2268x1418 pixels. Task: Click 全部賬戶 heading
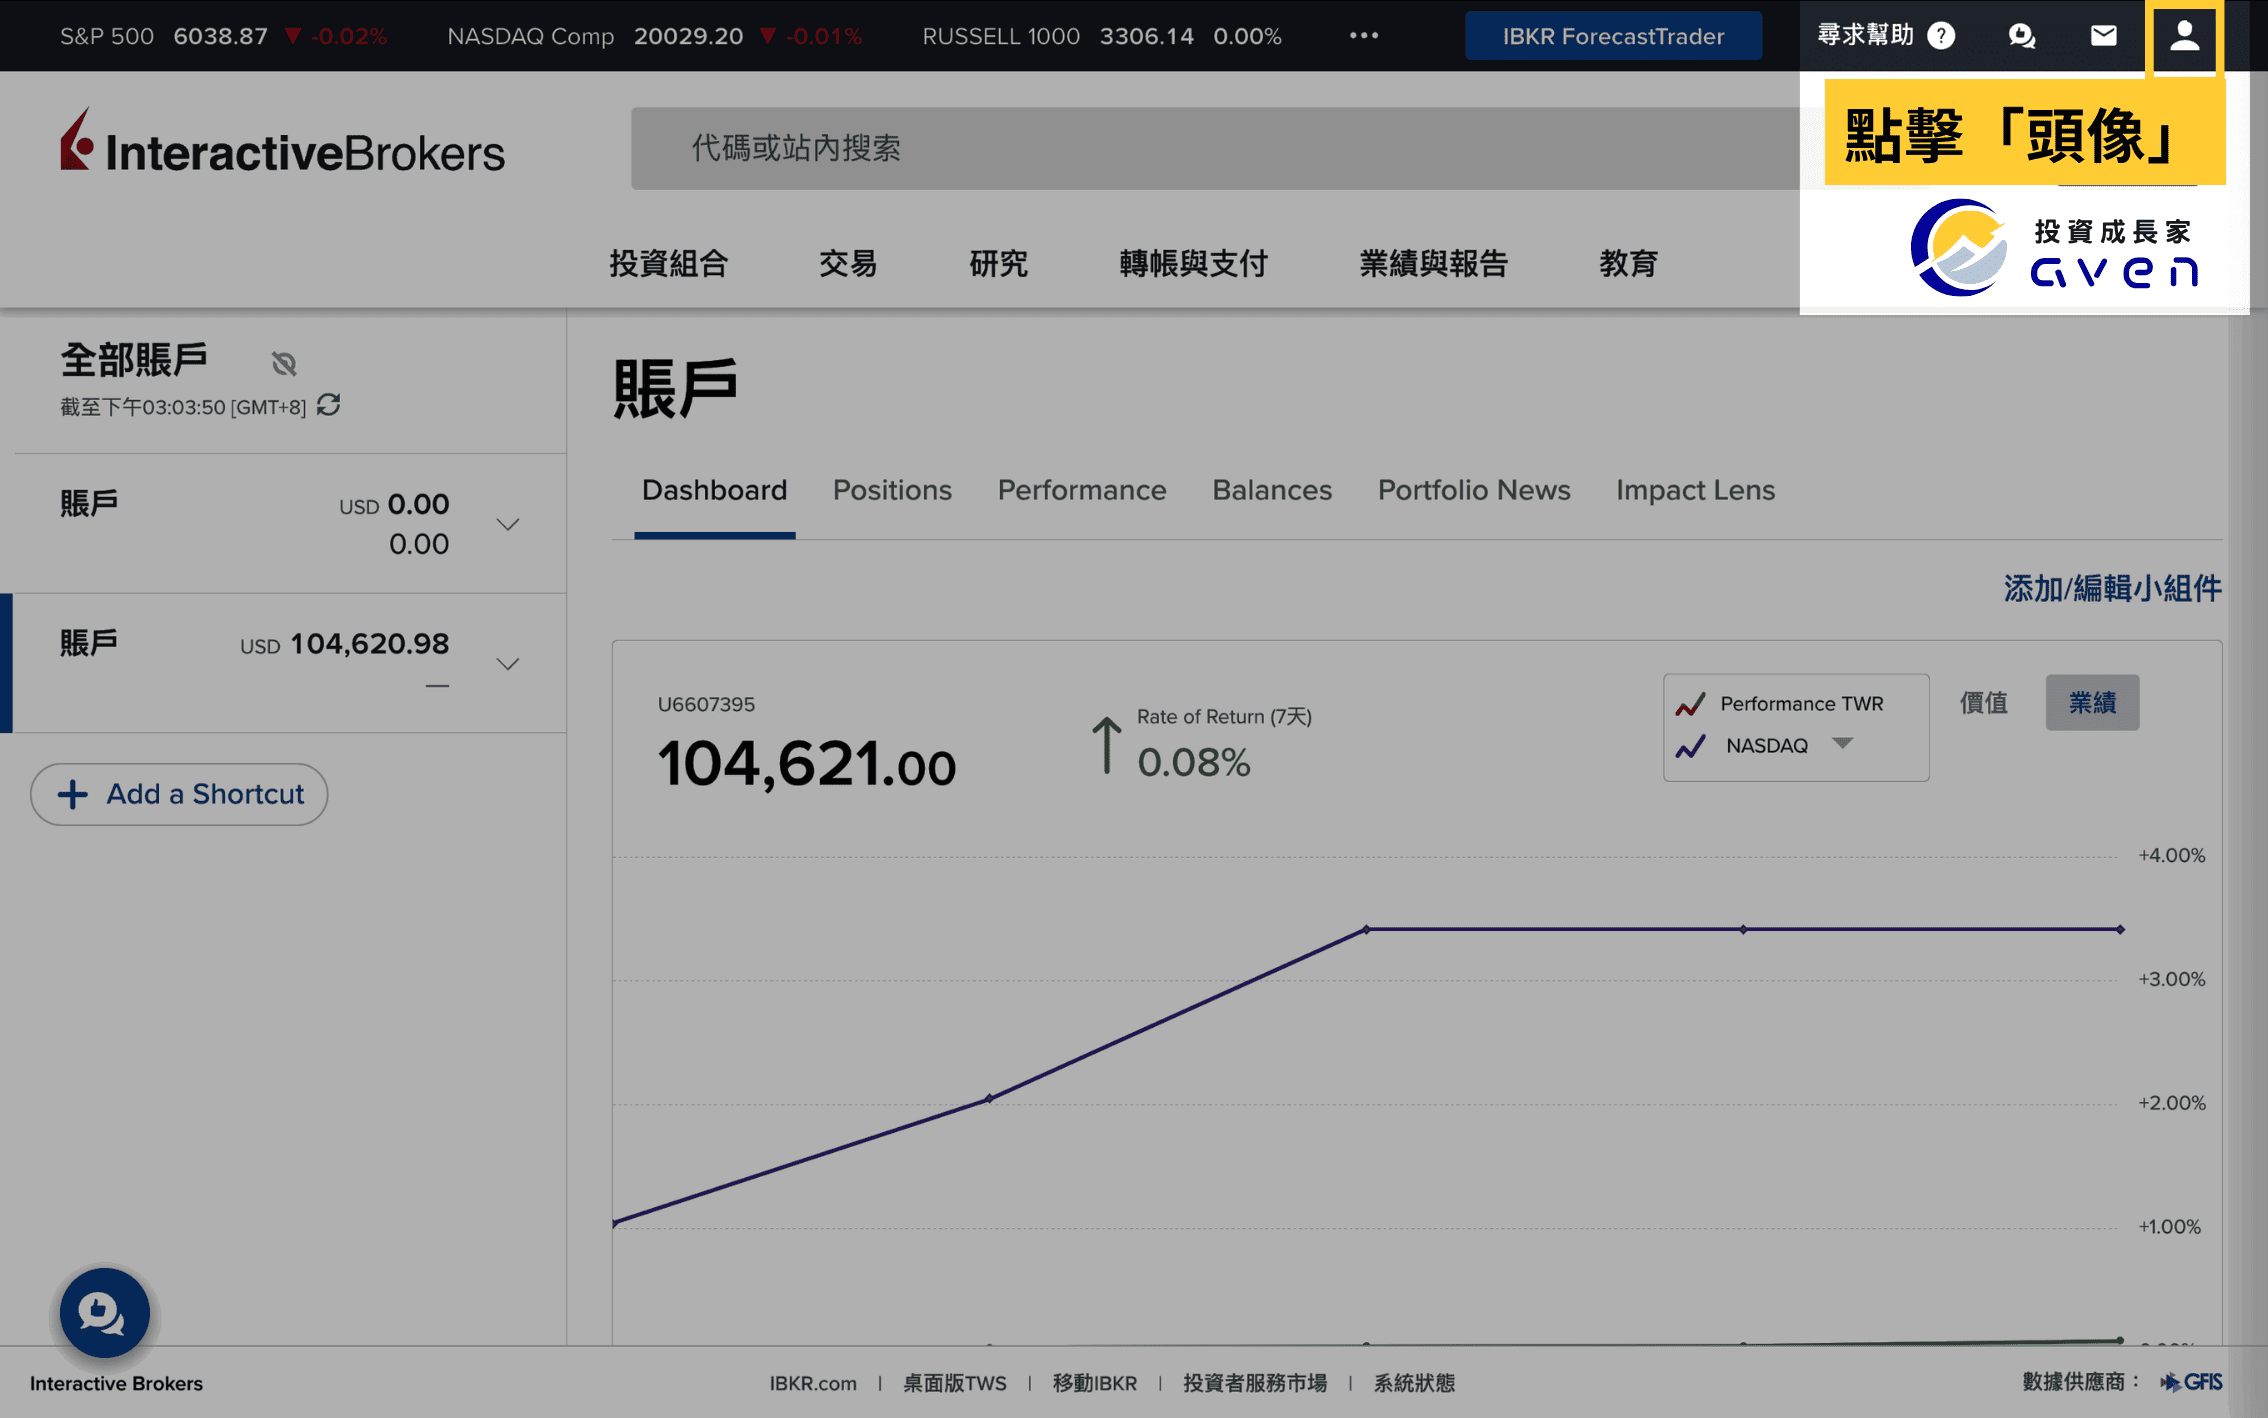[x=134, y=360]
